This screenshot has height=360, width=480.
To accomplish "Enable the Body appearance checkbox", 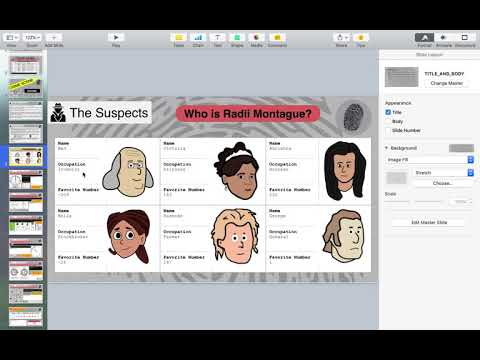I will pyautogui.click(x=388, y=121).
